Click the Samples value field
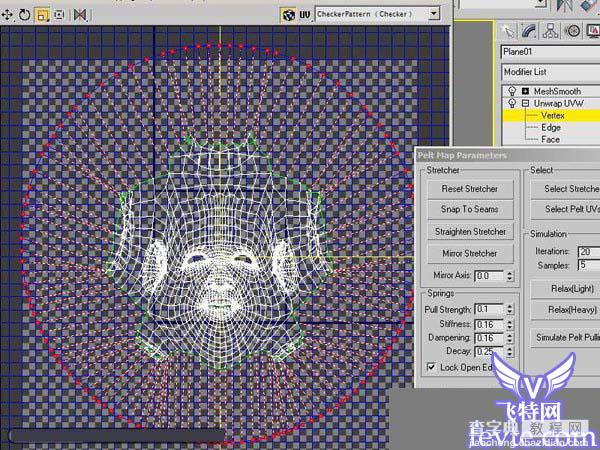 click(x=589, y=265)
